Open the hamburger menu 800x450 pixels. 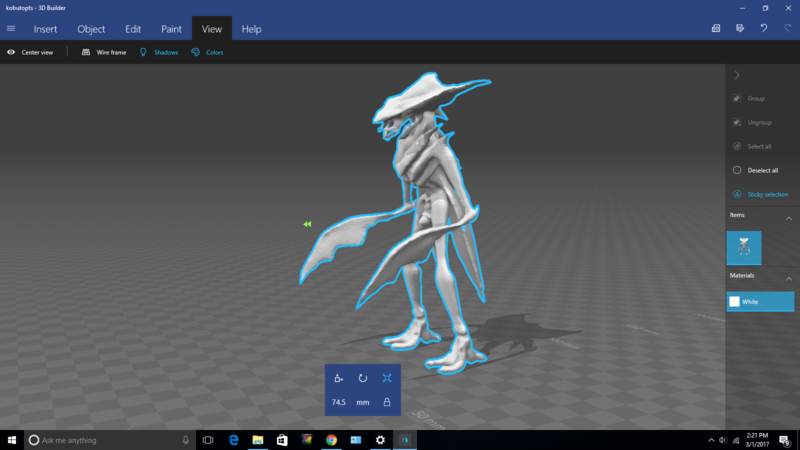click(11, 28)
